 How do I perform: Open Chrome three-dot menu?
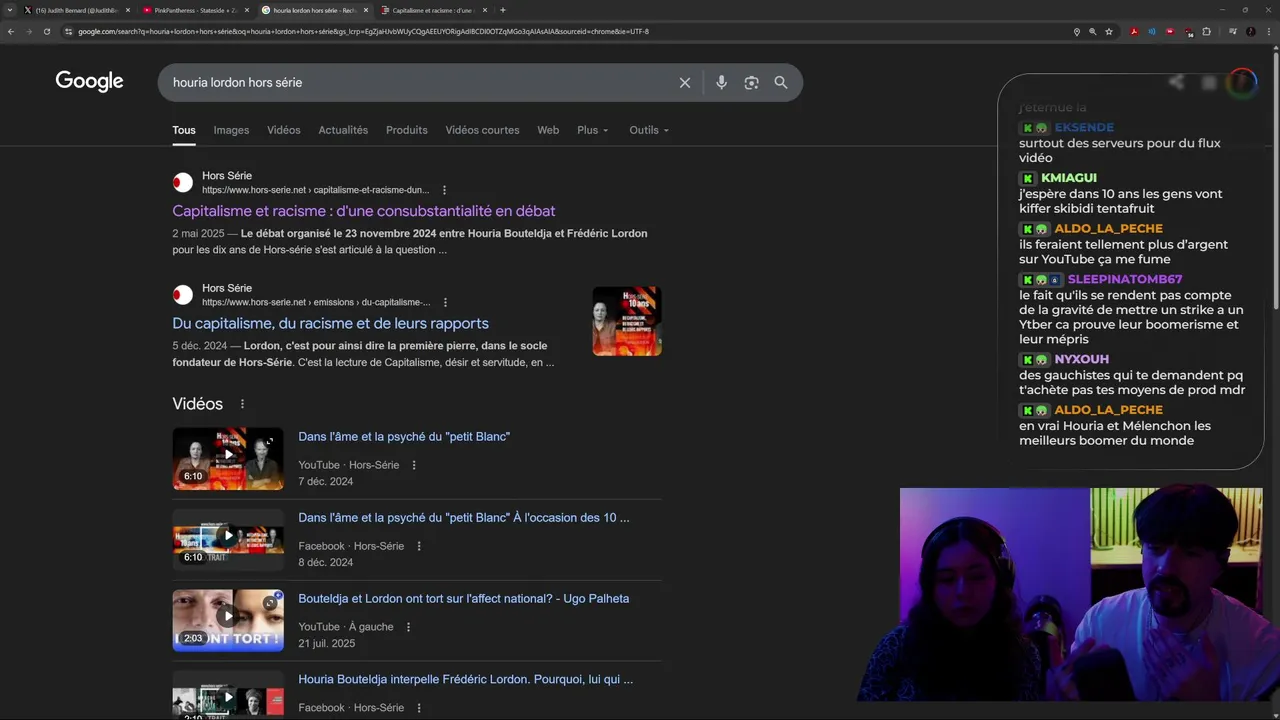tap(1270, 31)
